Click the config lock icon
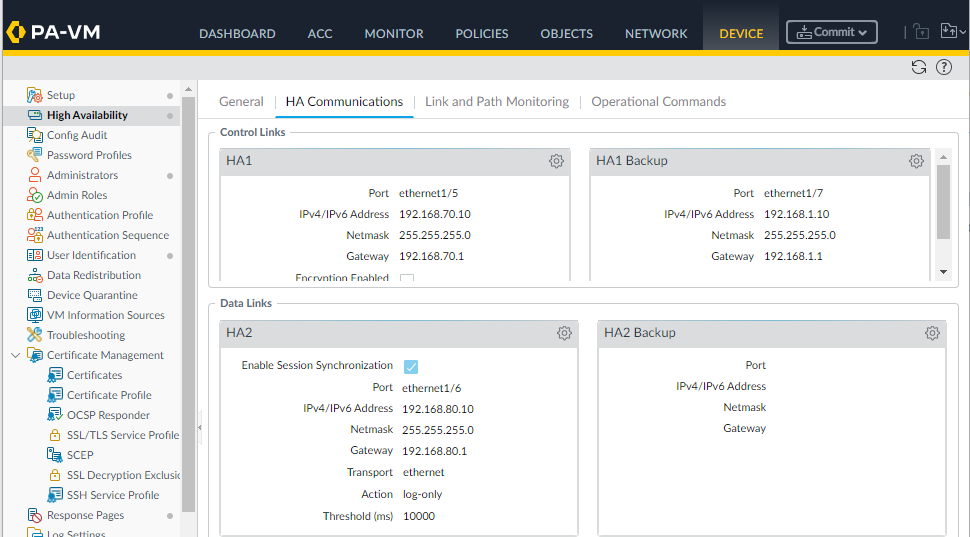Screen dimensions: 970x537 tap(920, 32)
